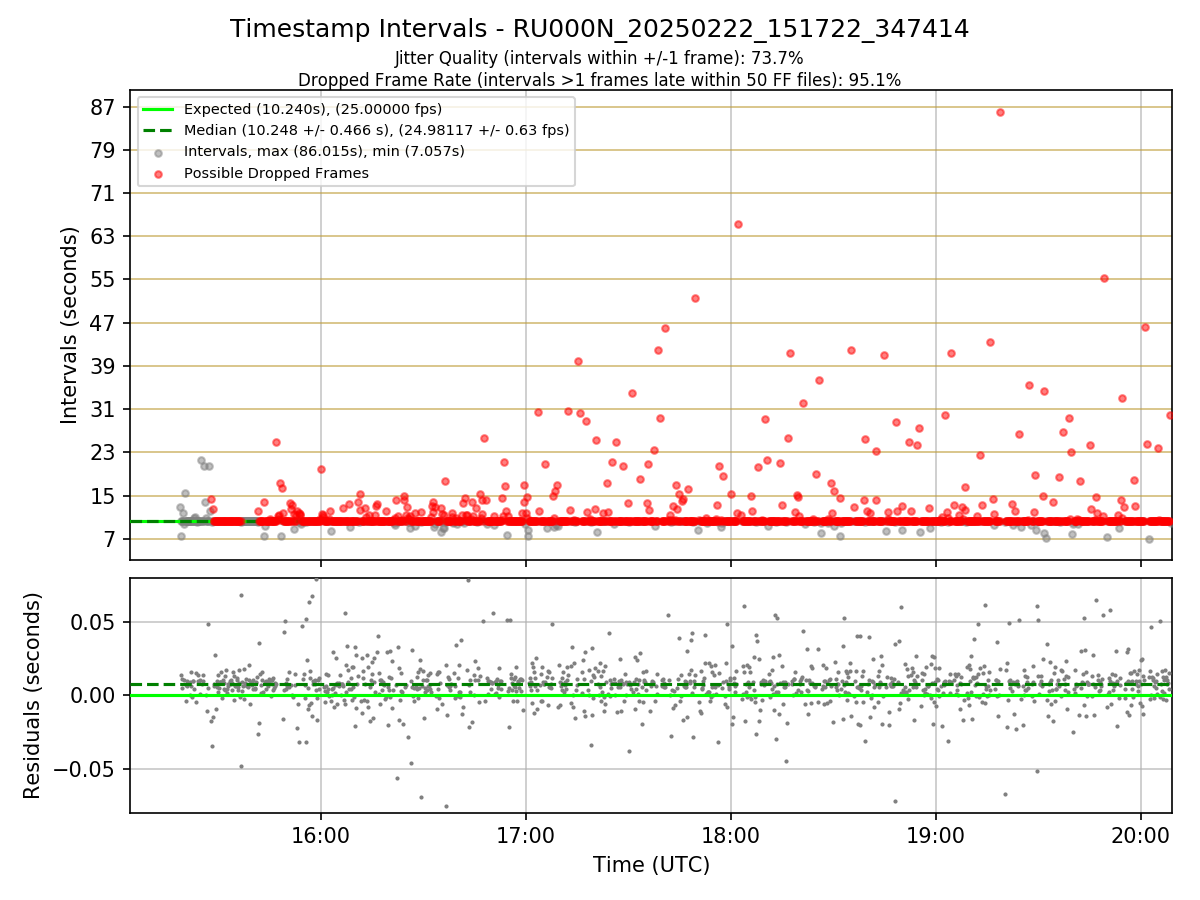Select the Jitter Quality 73.7% subtitle line
Screen dimensions: 1200x900
599,58
